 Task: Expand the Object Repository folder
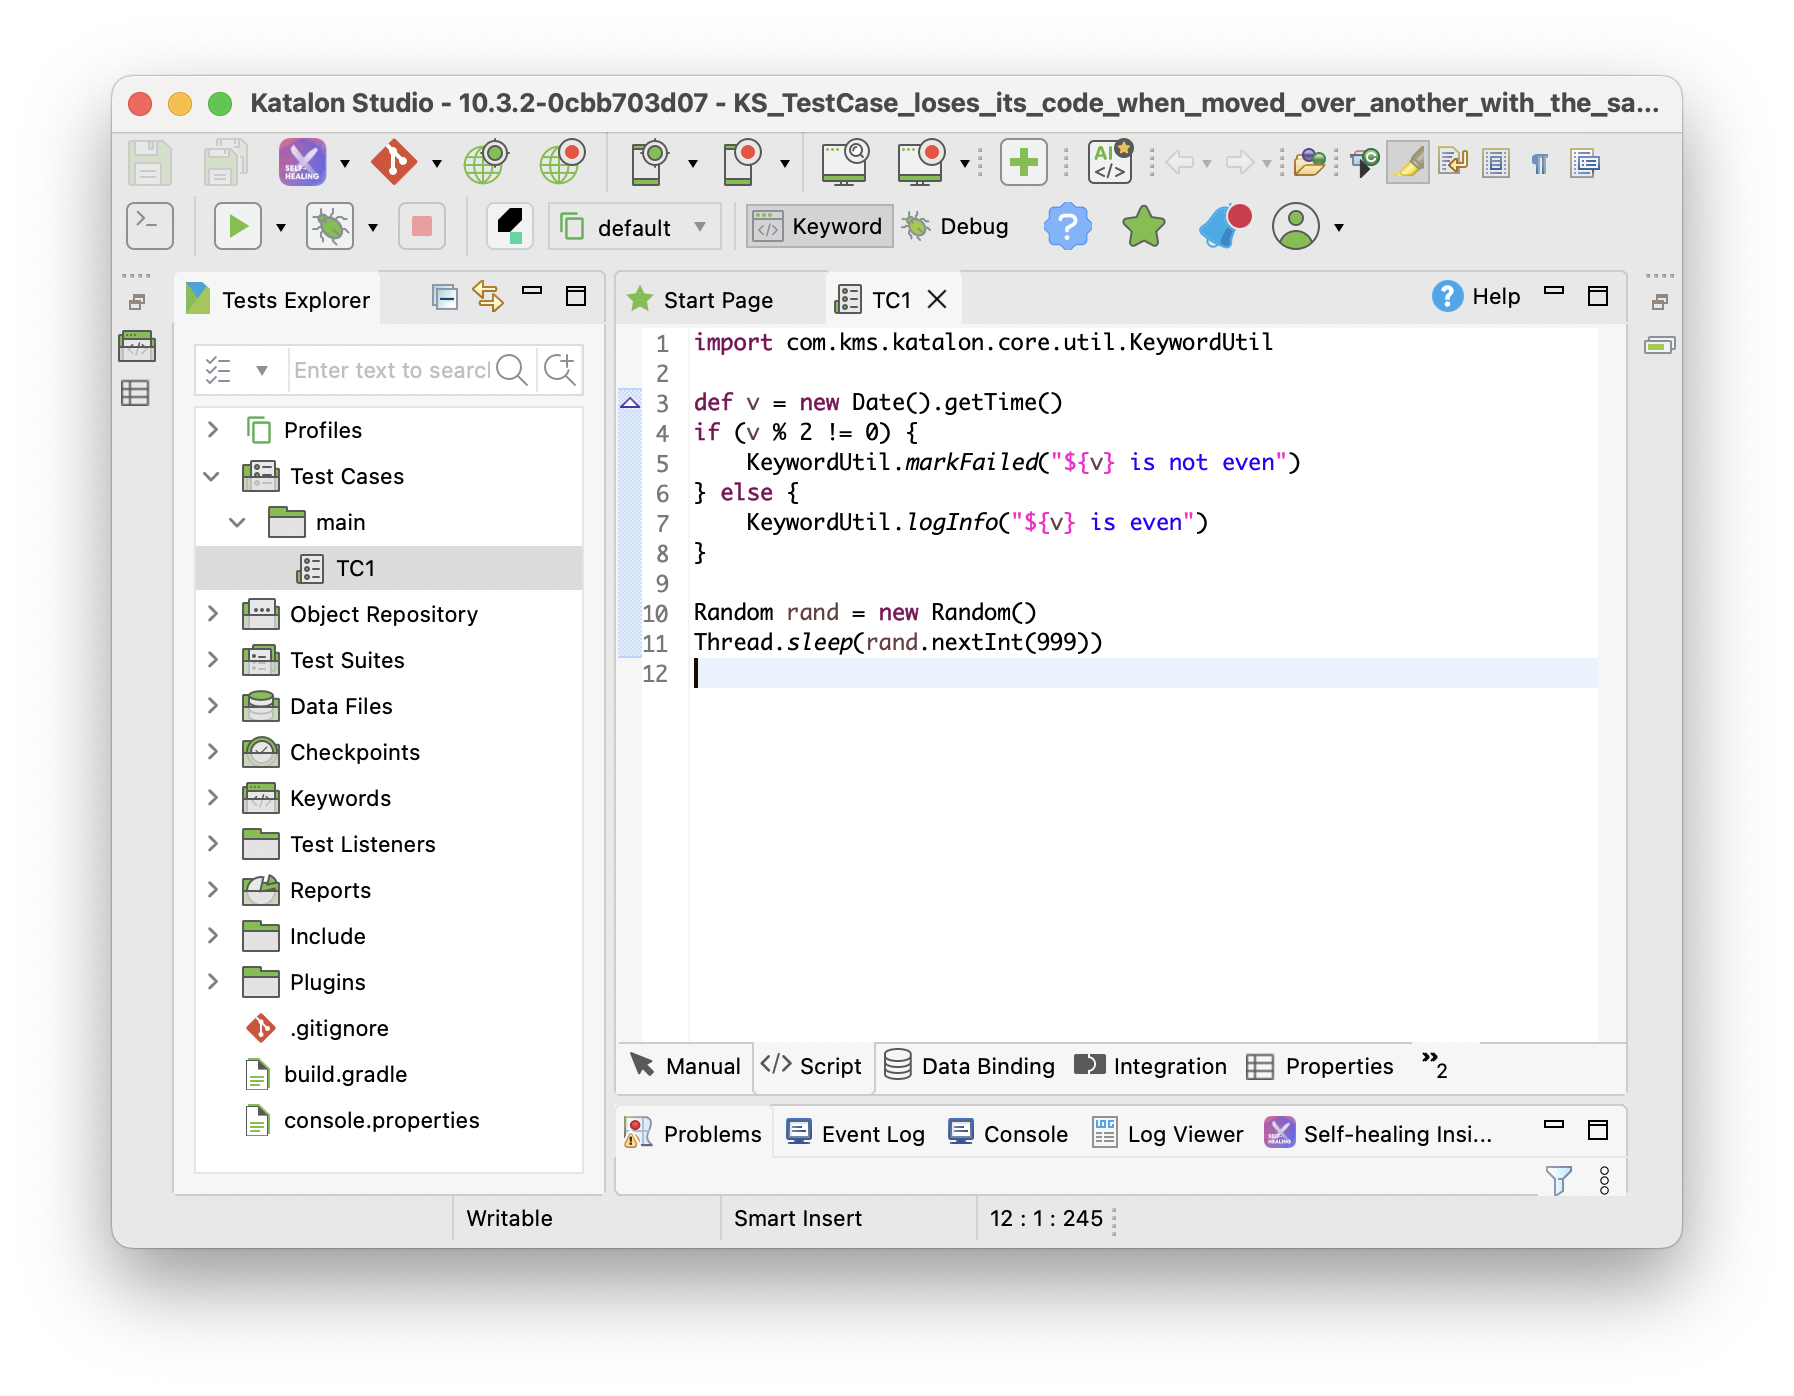click(x=213, y=614)
